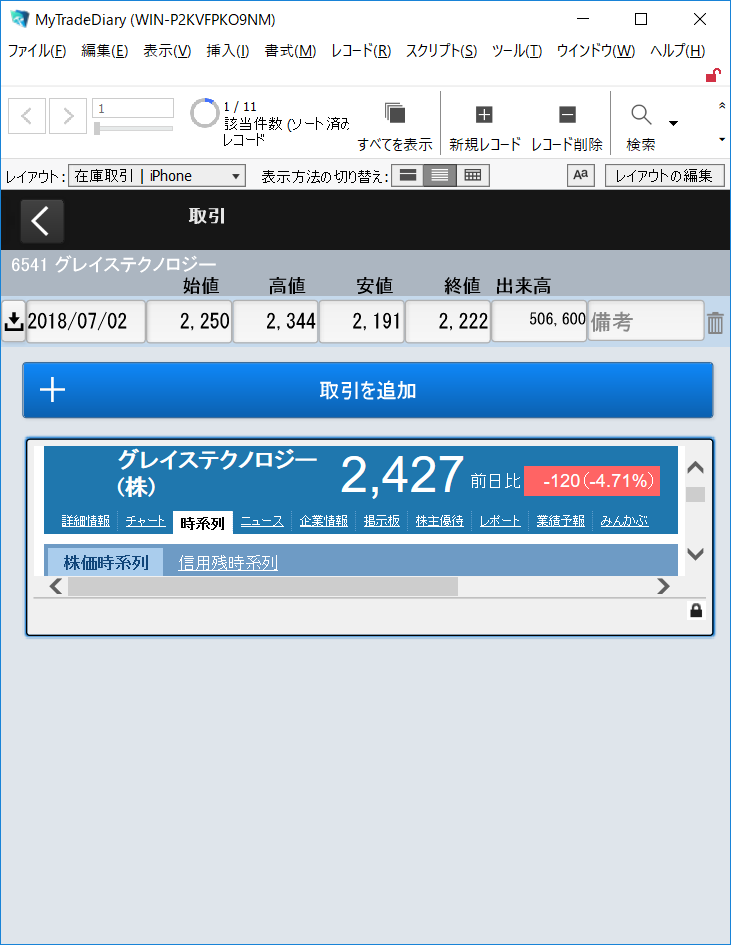
Task: Click the 取引を追加 button
Action: (368, 390)
